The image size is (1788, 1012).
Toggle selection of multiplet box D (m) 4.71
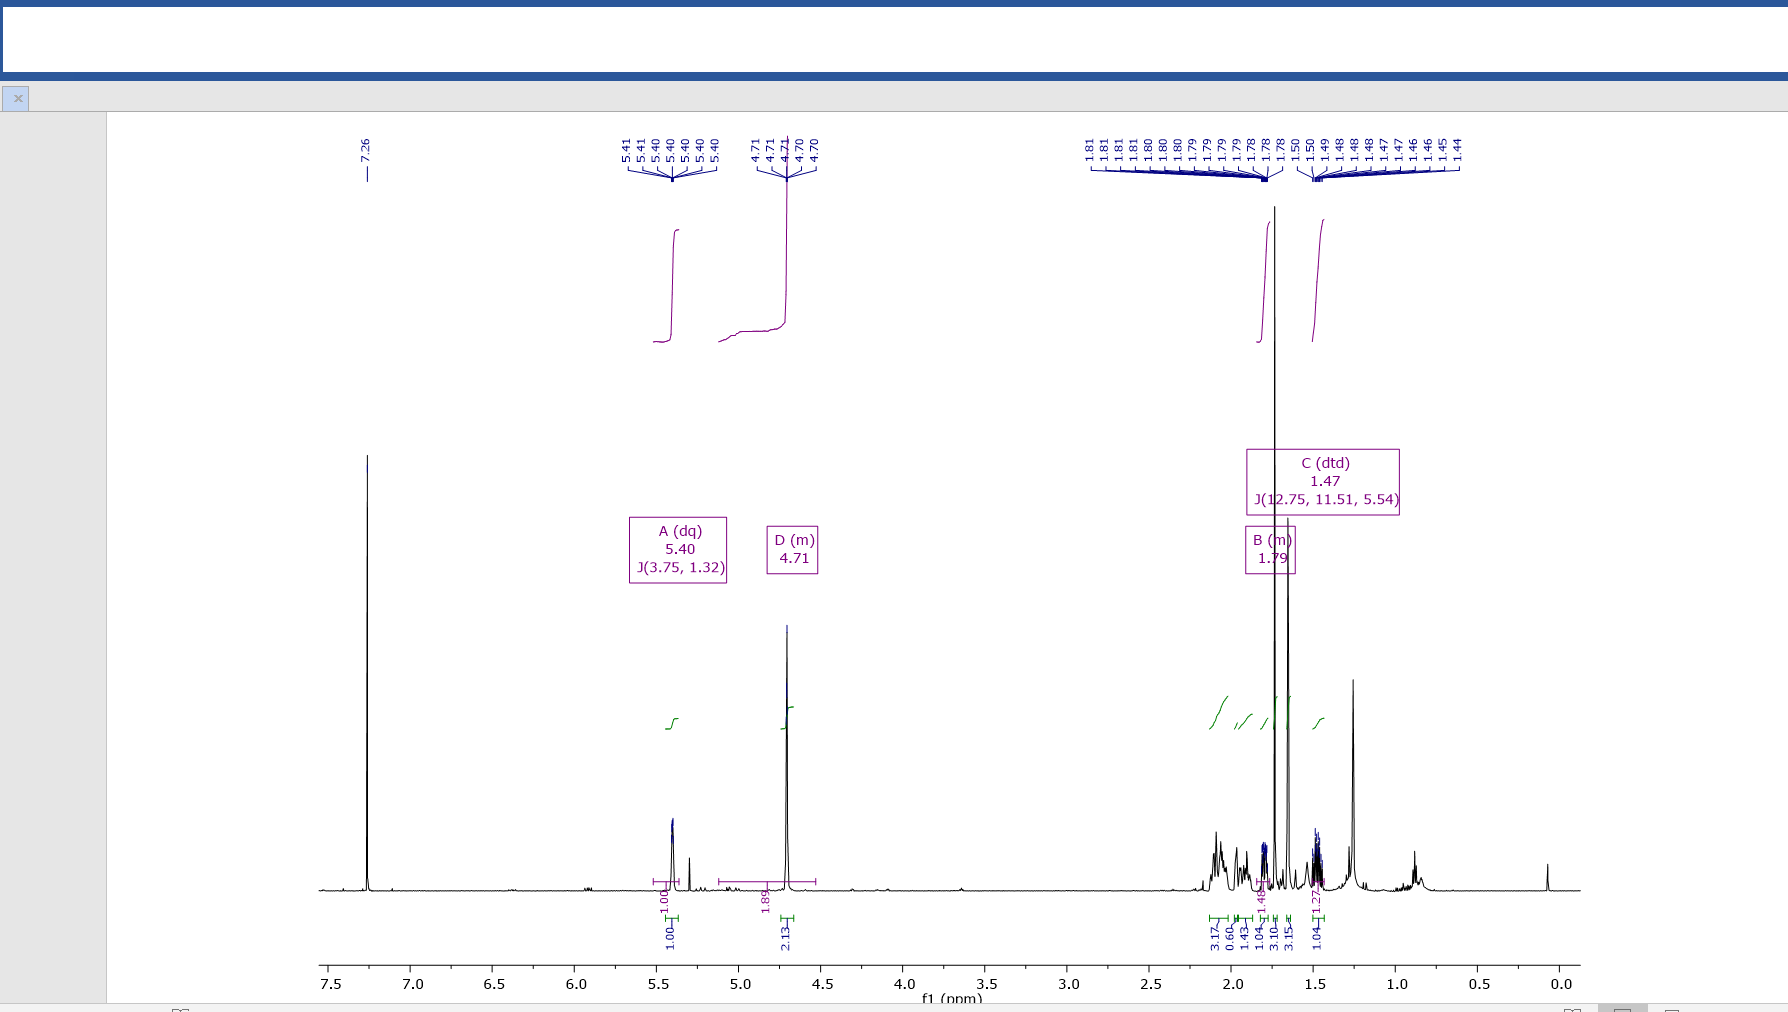coord(791,549)
